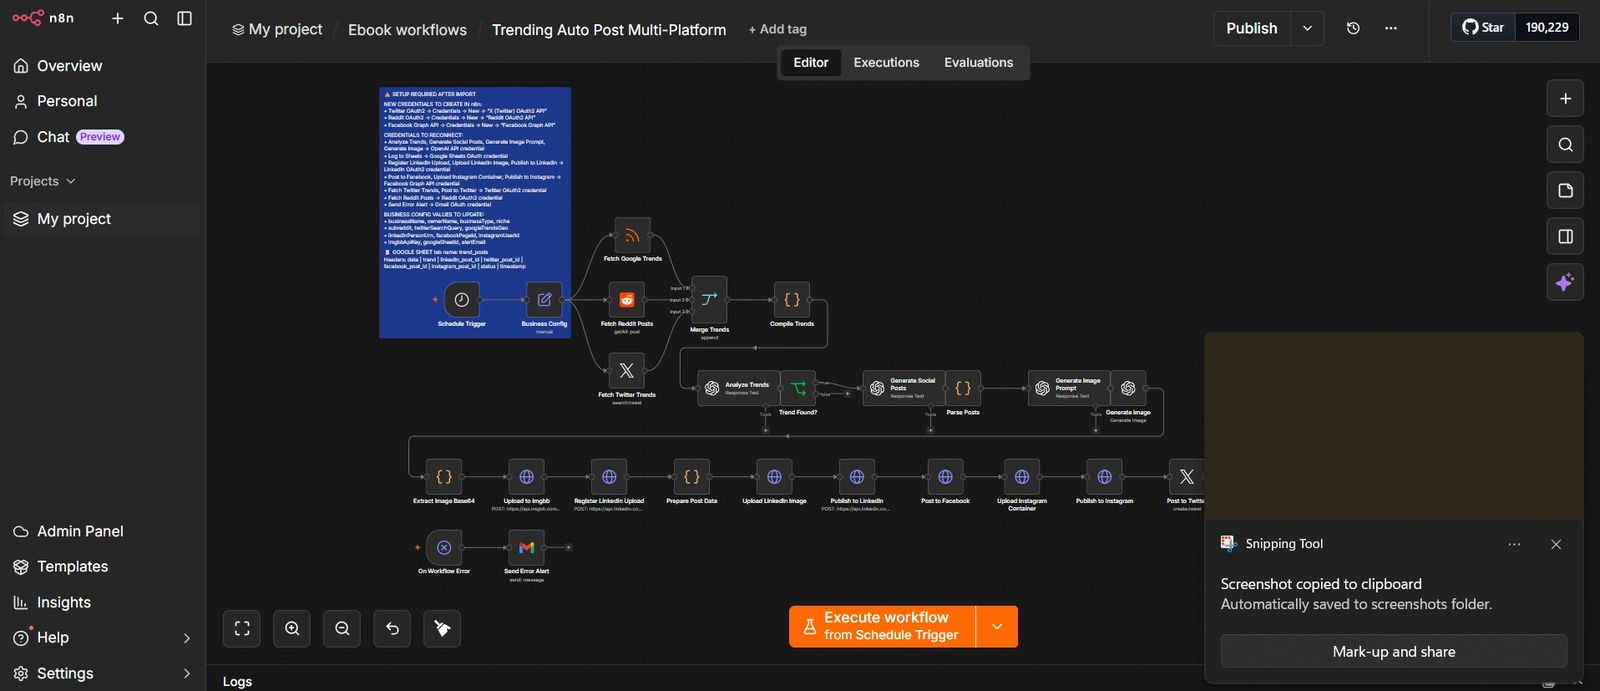This screenshot has width=1600, height=691.
Task: Select the On Workflow Error node
Action: (444, 547)
